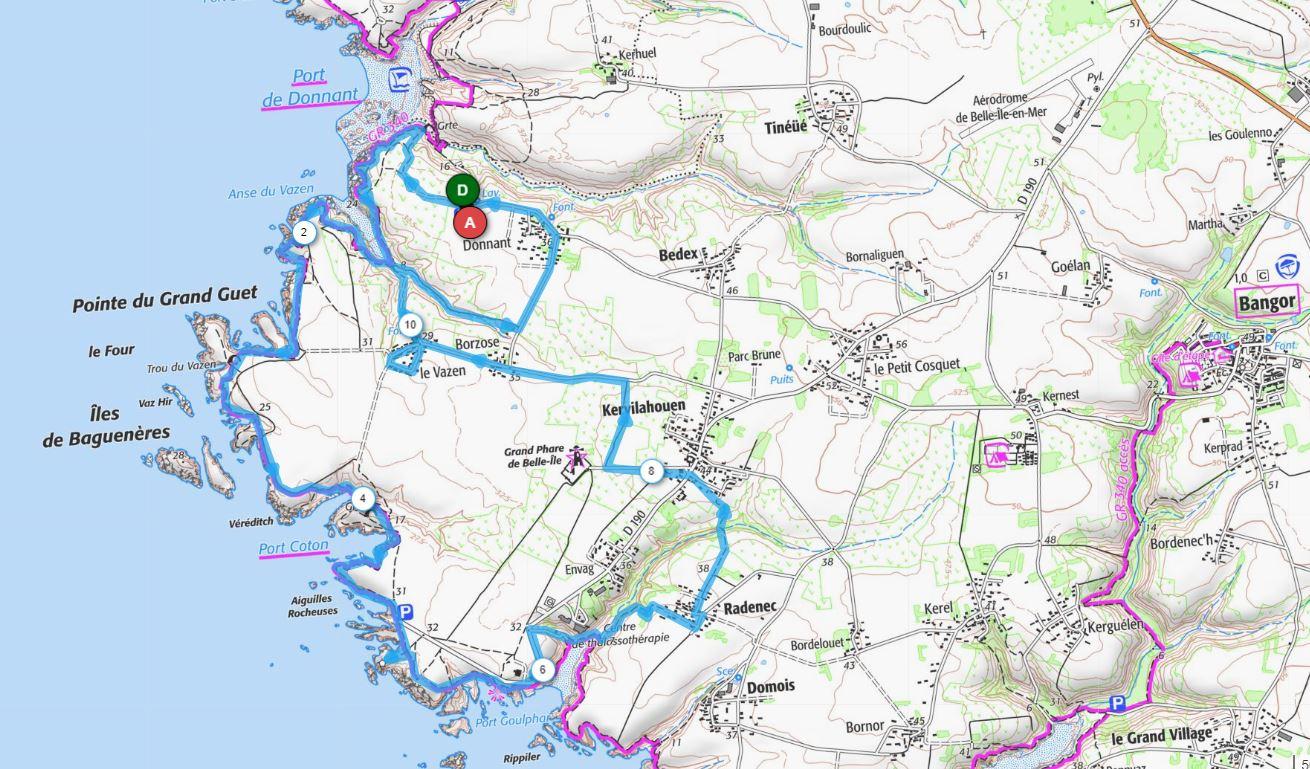Select waypoint 2 near Anse du Vazen
The width and height of the screenshot is (1310, 769).
(x=304, y=233)
